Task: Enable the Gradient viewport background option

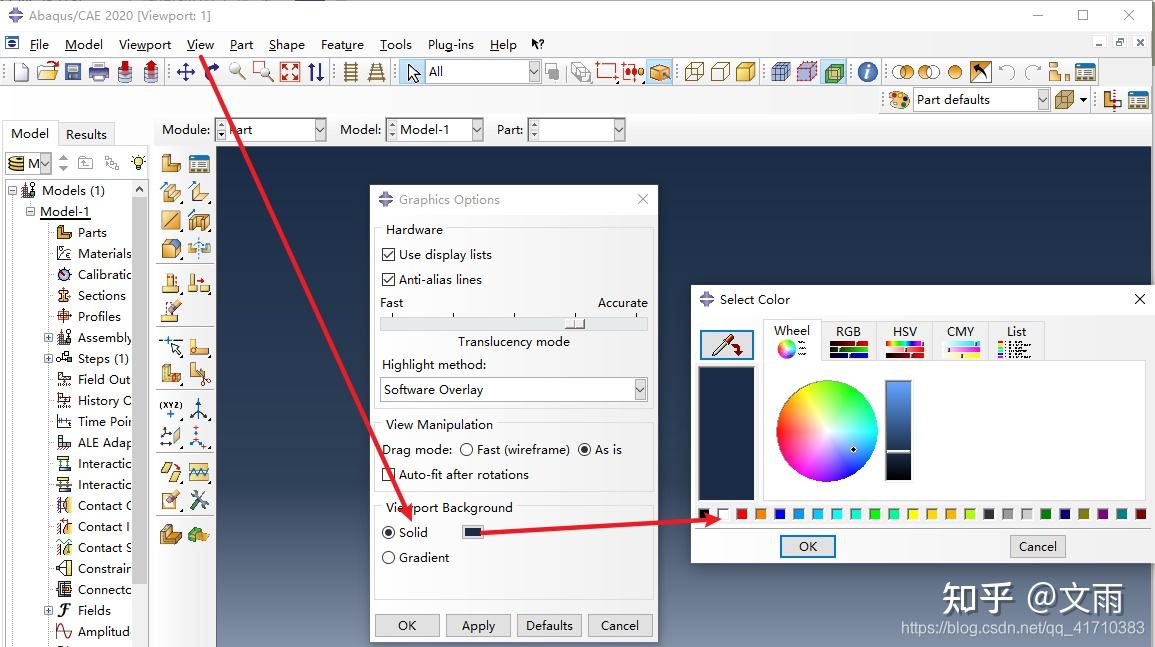Action: (x=389, y=557)
